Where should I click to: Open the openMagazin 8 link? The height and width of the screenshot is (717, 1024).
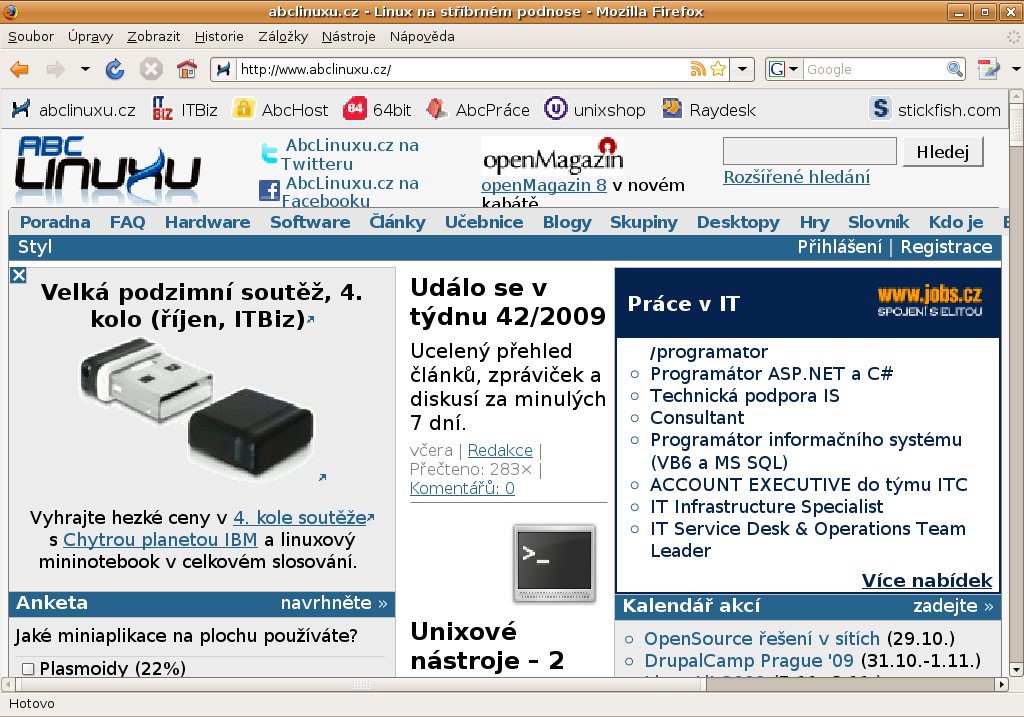pyautogui.click(x=544, y=185)
